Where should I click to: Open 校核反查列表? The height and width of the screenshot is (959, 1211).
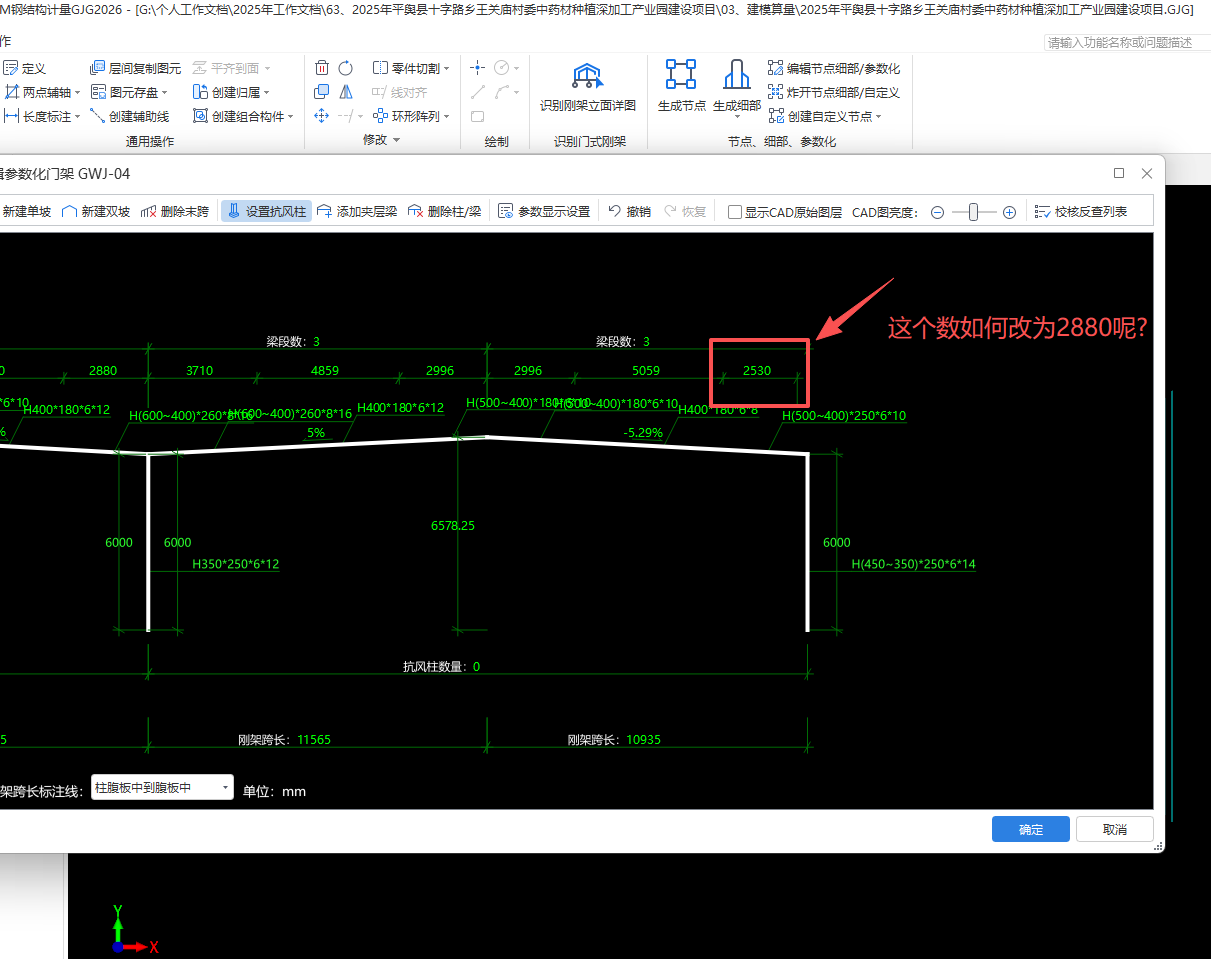coord(1081,211)
